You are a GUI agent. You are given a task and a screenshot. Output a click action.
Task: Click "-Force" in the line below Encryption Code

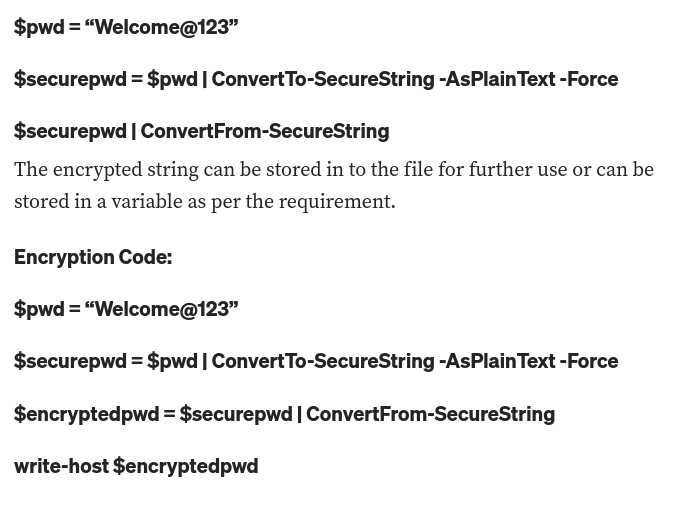click(x=588, y=361)
